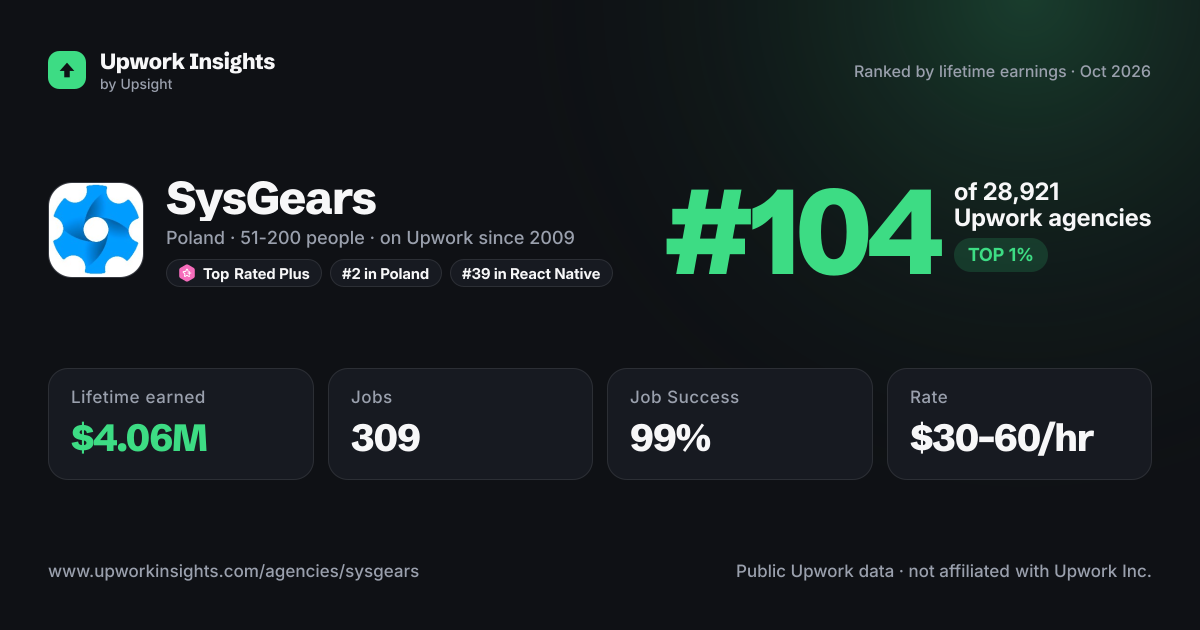Click the TOP 1% pill
The height and width of the screenshot is (630, 1200).
pyautogui.click(x=1000, y=255)
